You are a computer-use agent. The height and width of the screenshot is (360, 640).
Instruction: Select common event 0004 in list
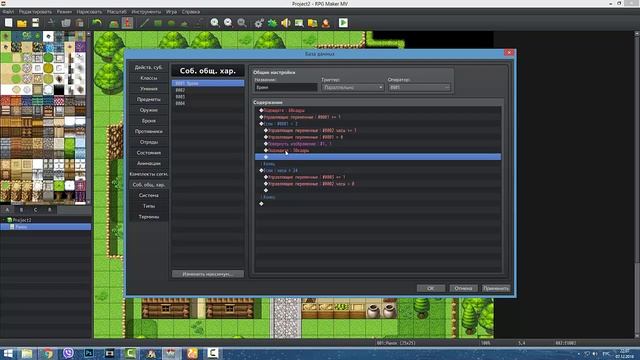click(x=208, y=103)
